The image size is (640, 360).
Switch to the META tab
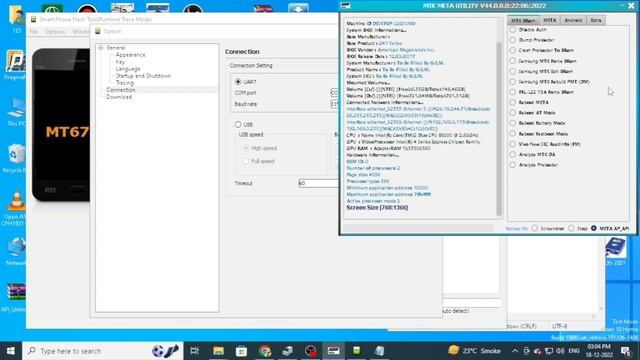click(549, 20)
